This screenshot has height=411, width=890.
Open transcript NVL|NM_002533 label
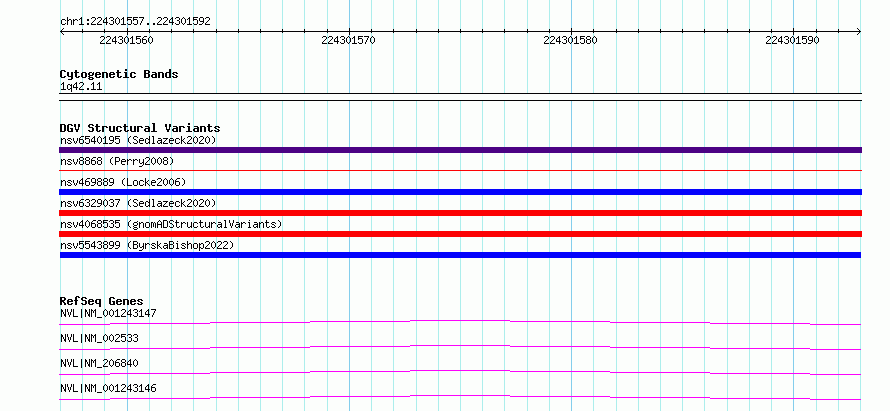point(99,338)
